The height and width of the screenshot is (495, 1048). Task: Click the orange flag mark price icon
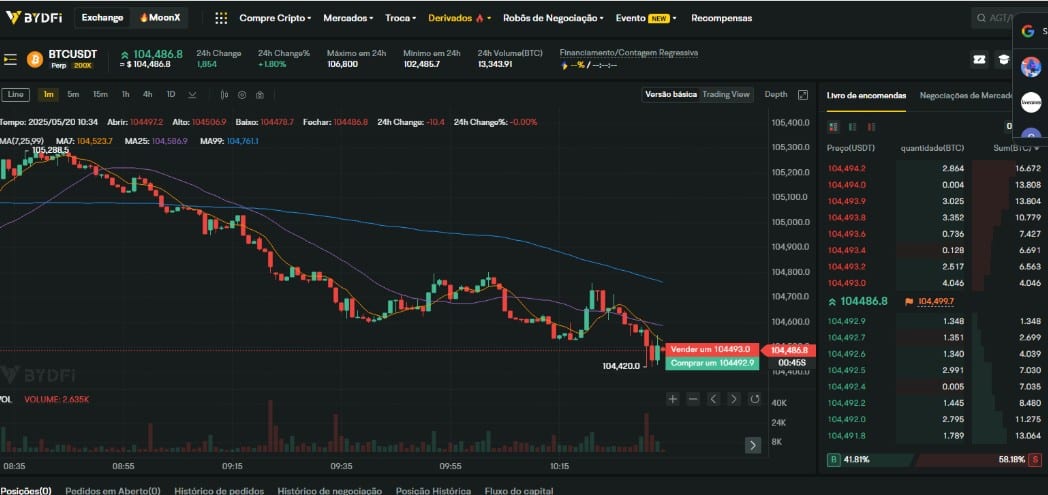pyautogui.click(x=909, y=302)
